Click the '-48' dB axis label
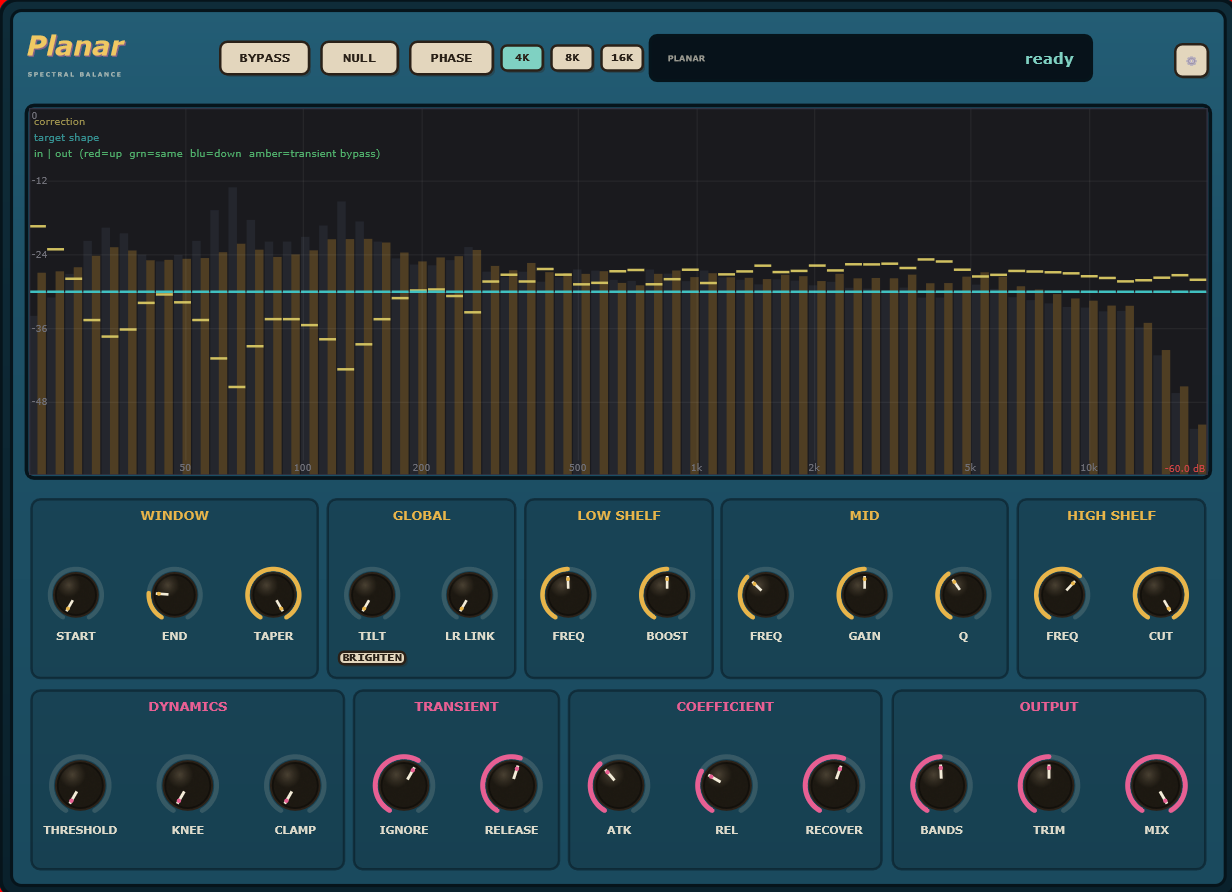The image size is (1232, 892). coord(39,402)
